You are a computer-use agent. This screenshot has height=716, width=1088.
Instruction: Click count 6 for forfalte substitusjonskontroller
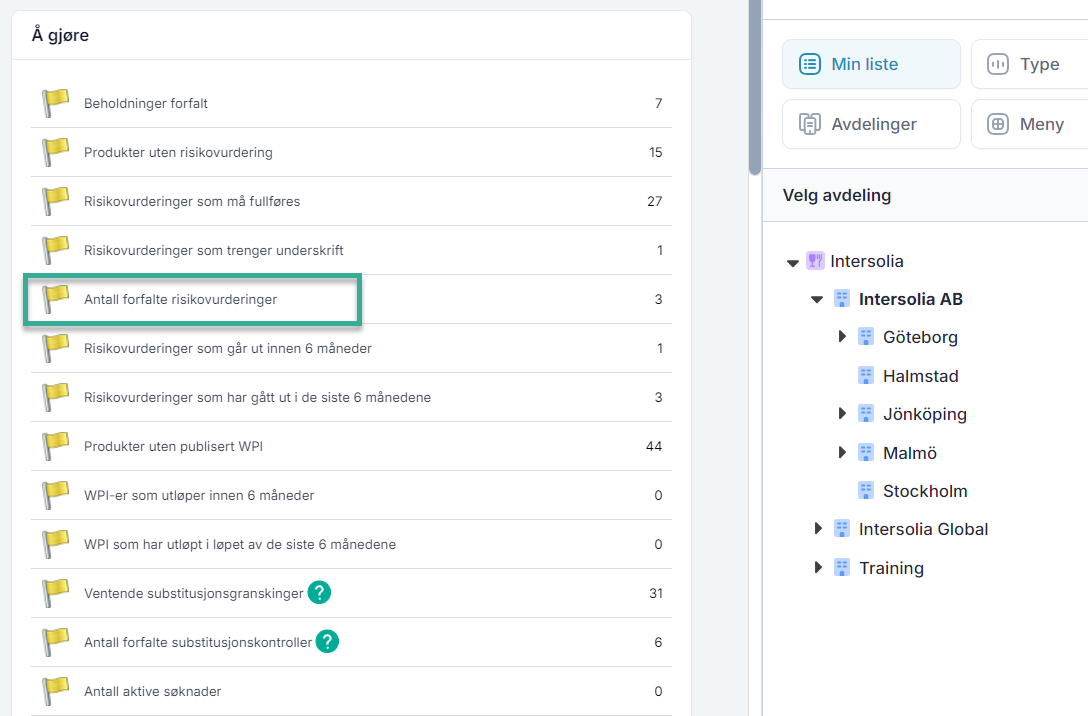click(x=658, y=642)
